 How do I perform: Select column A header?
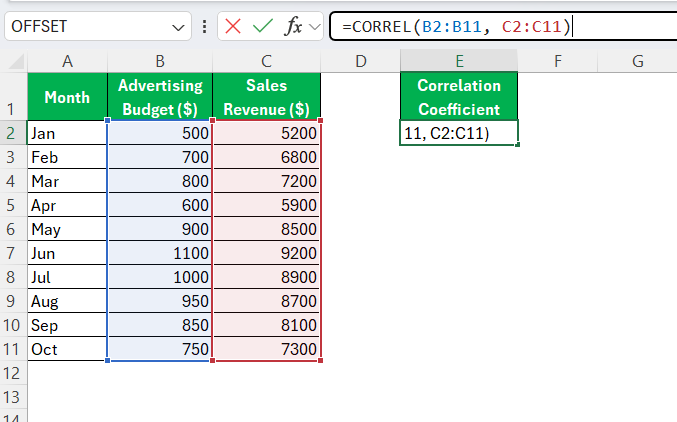coord(67,61)
